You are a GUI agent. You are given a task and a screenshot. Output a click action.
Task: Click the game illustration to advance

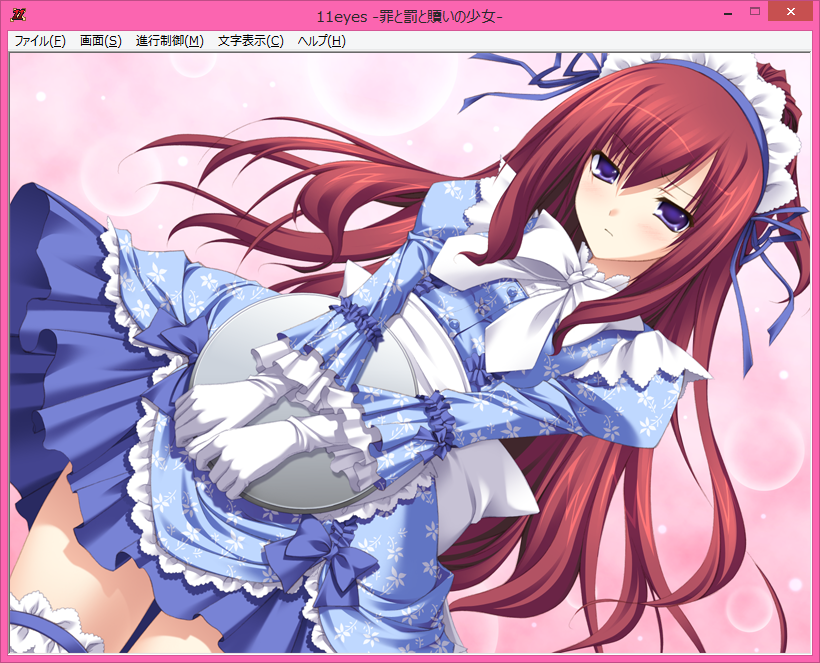click(x=410, y=353)
